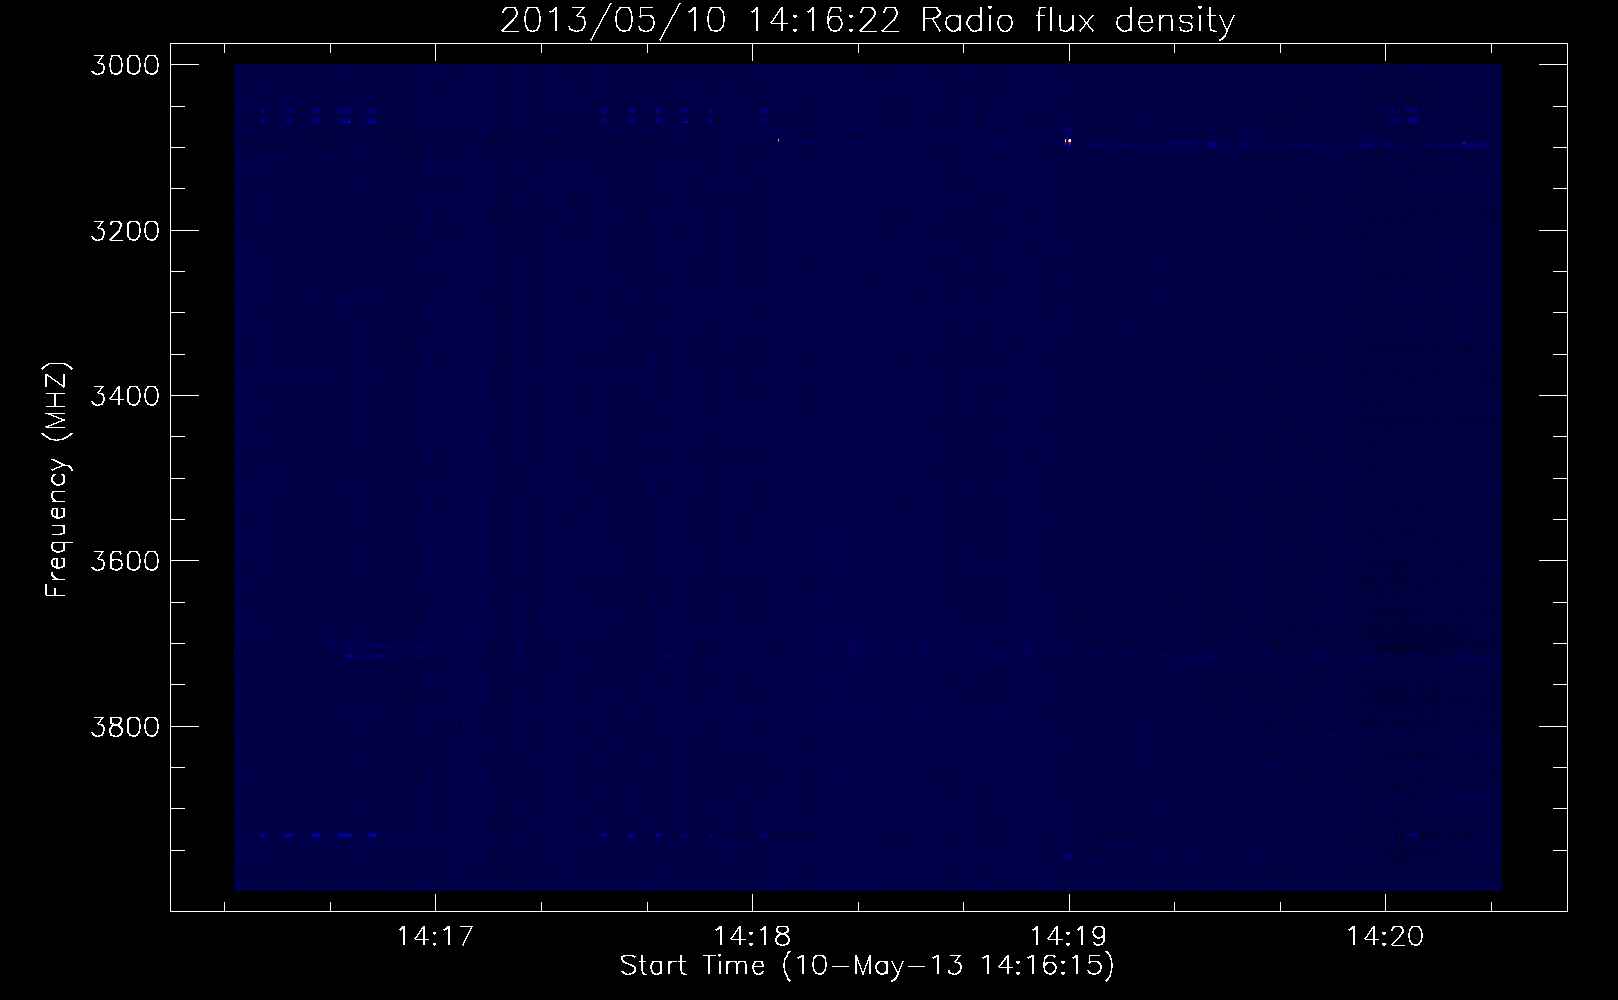This screenshot has height=1000, width=1618.
Task: Click the 14:17 time tick label
Action: (434, 937)
